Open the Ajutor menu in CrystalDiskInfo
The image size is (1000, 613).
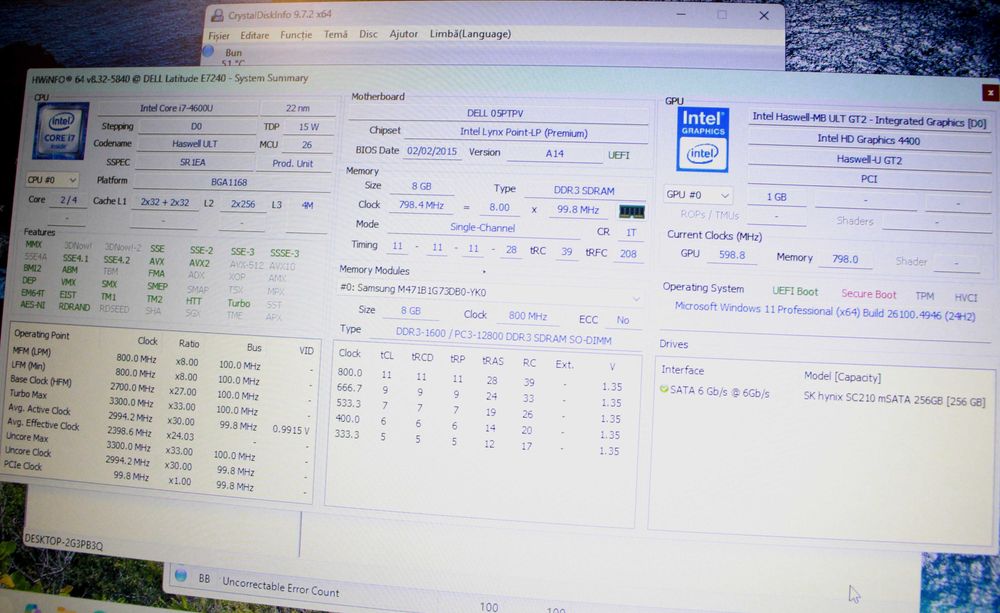point(403,34)
